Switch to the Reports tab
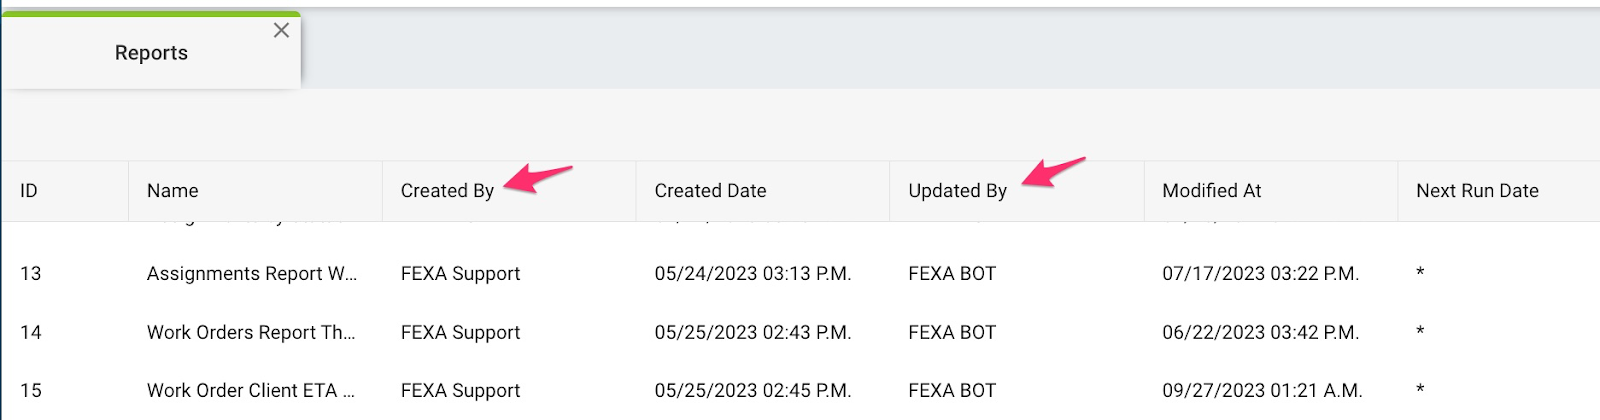Screen dimensions: 1600x420 point(151,53)
